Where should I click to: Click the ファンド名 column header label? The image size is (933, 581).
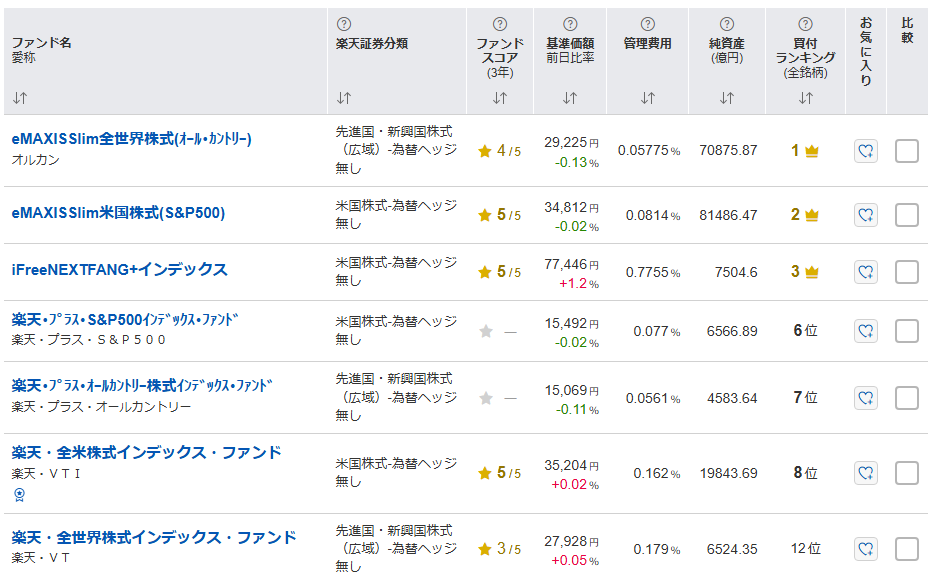tap(42, 43)
